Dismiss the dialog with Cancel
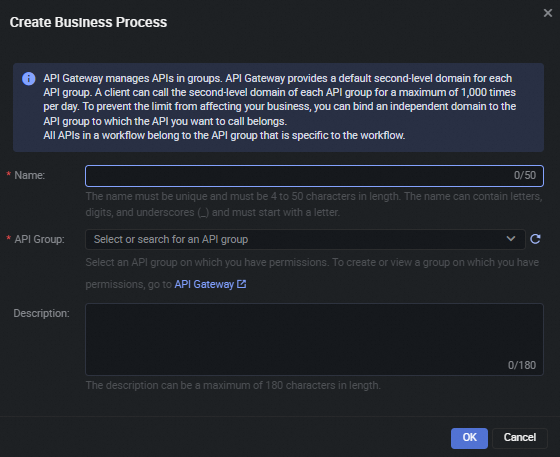 (520, 438)
